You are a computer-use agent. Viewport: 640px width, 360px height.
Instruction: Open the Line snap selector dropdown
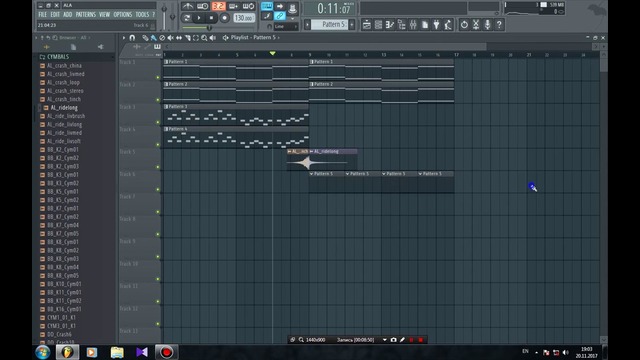tap(285, 27)
